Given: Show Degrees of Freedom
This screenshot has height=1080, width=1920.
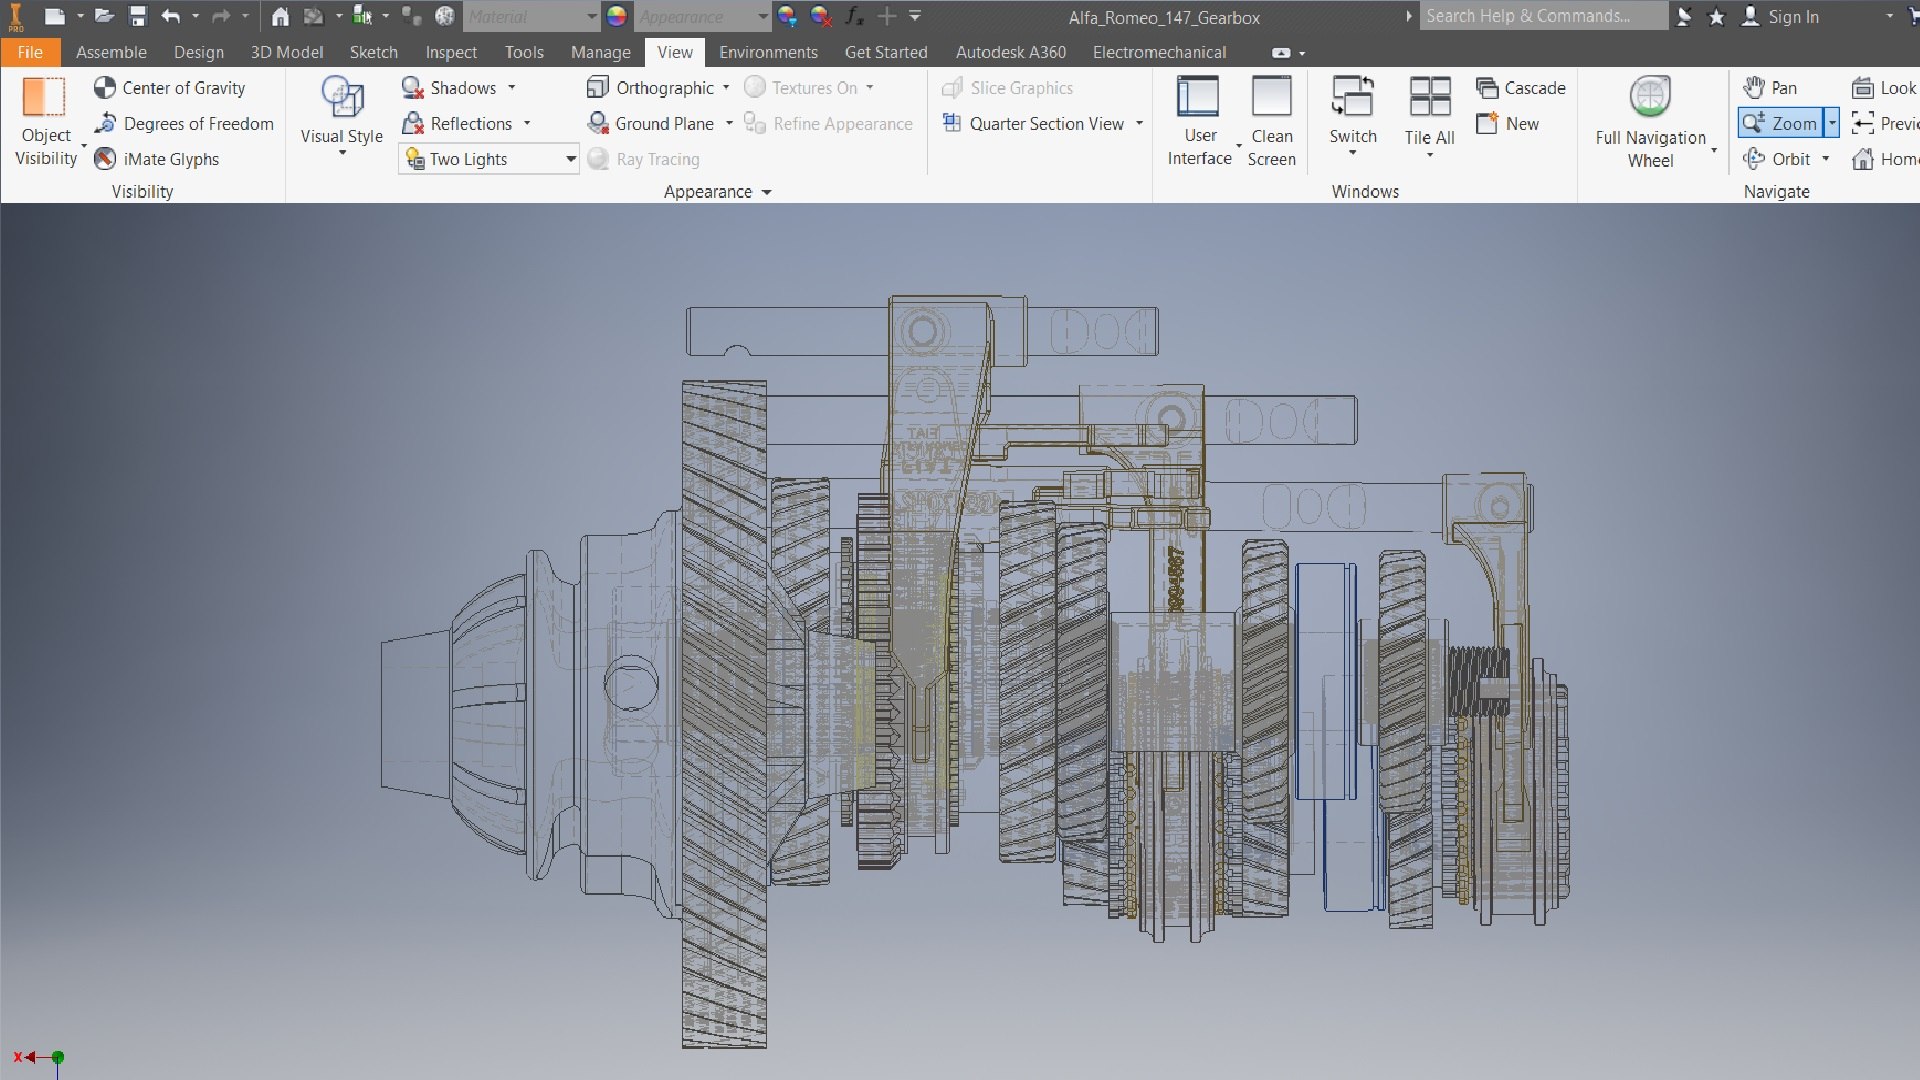Looking at the screenshot, I should 185,124.
